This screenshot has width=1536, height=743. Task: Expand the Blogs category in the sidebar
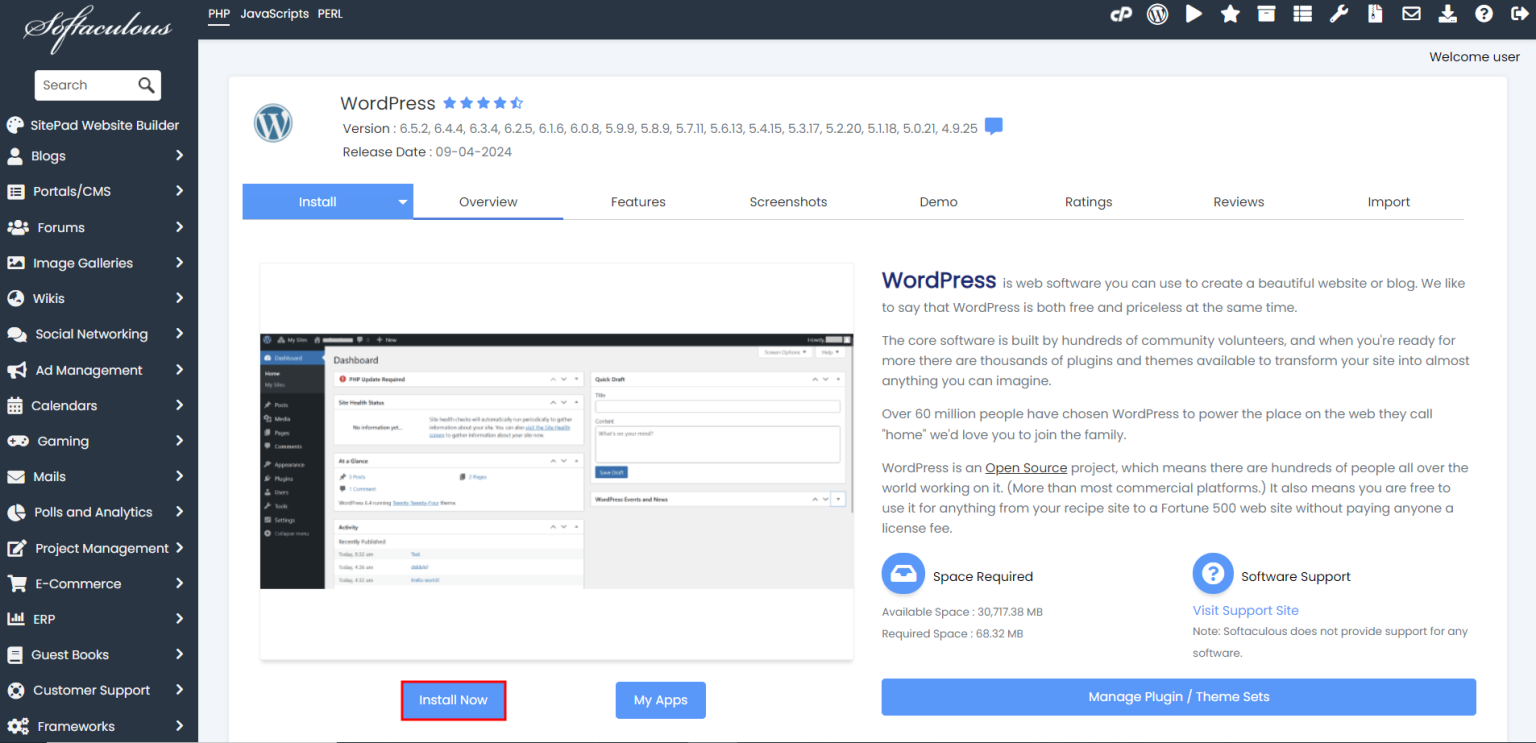(x=97, y=155)
